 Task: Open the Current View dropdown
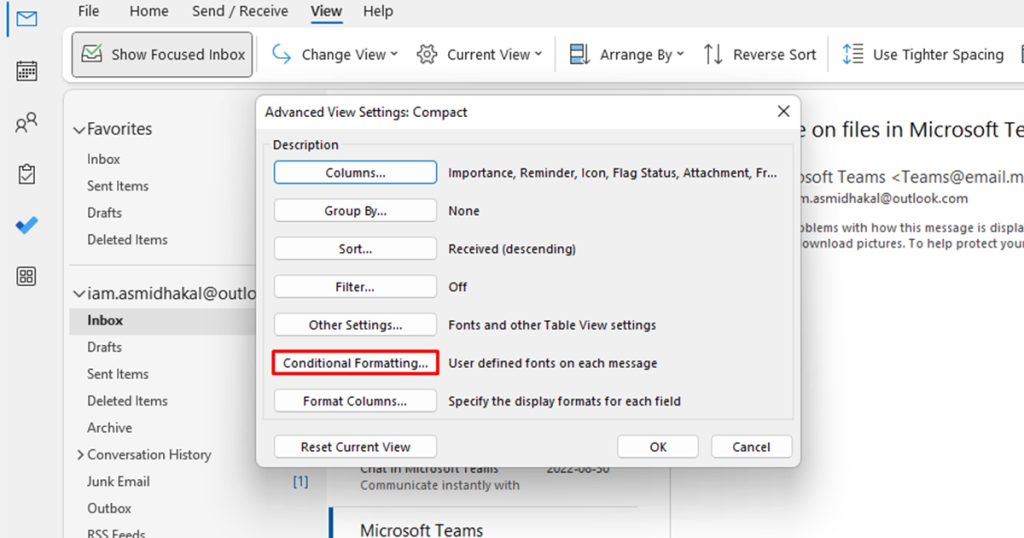(480, 55)
